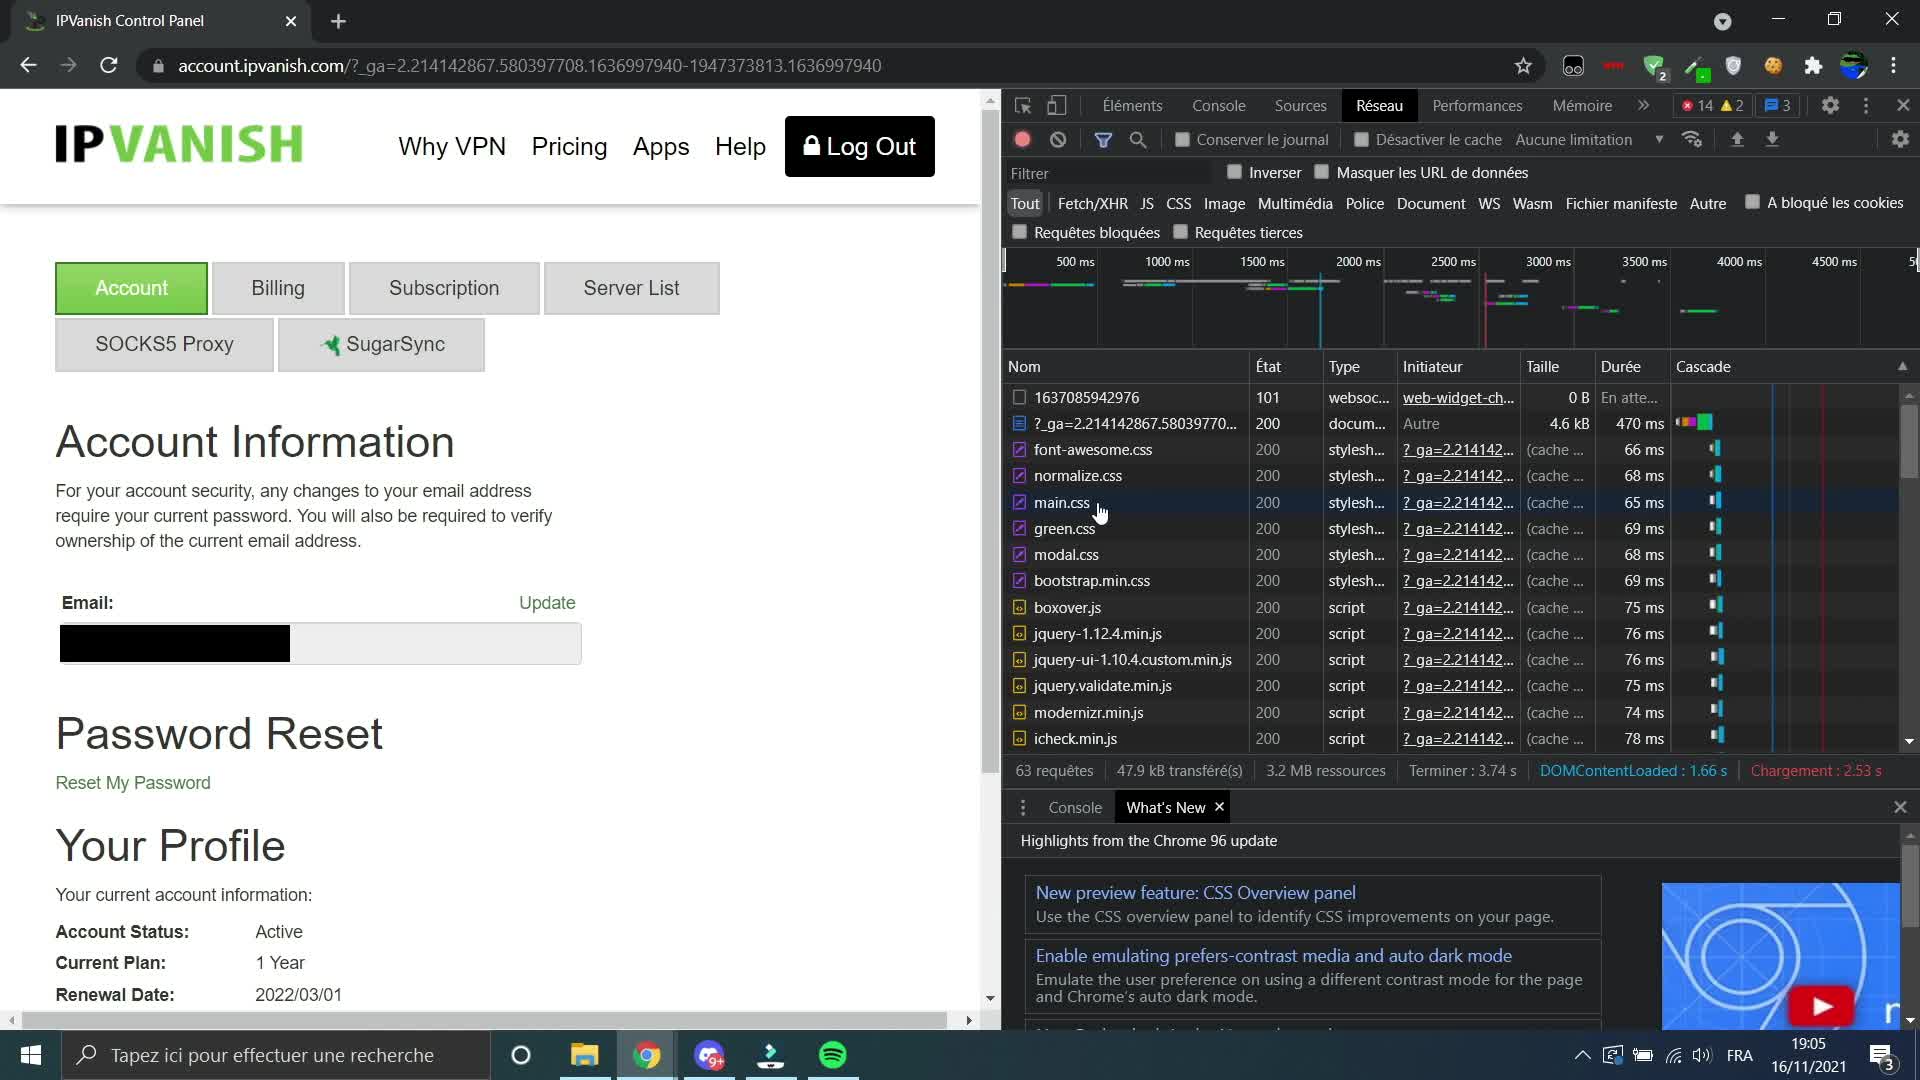The image size is (1920, 1080).
Task: Expand hidden DevTools panels chevron
Action: tap(1643, 105)
